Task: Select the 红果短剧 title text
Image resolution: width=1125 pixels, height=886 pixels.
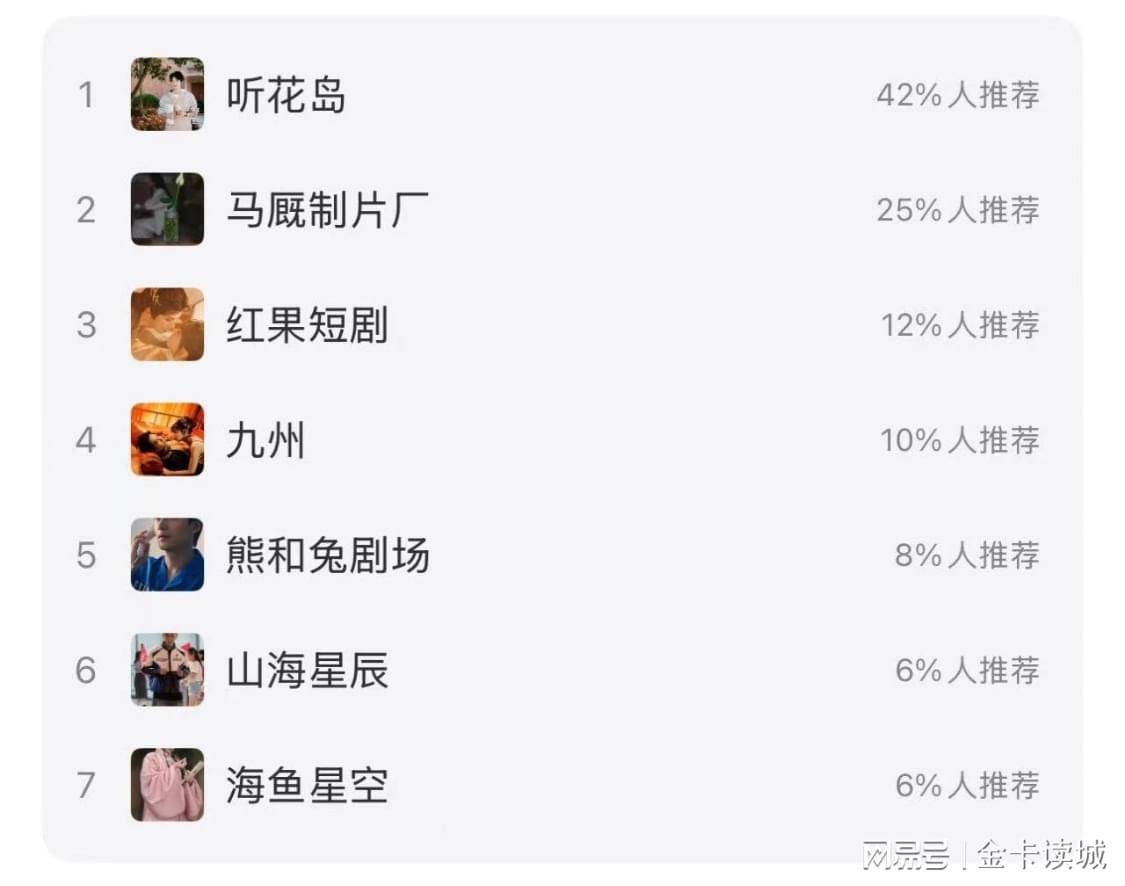Action: click(307, 325)
